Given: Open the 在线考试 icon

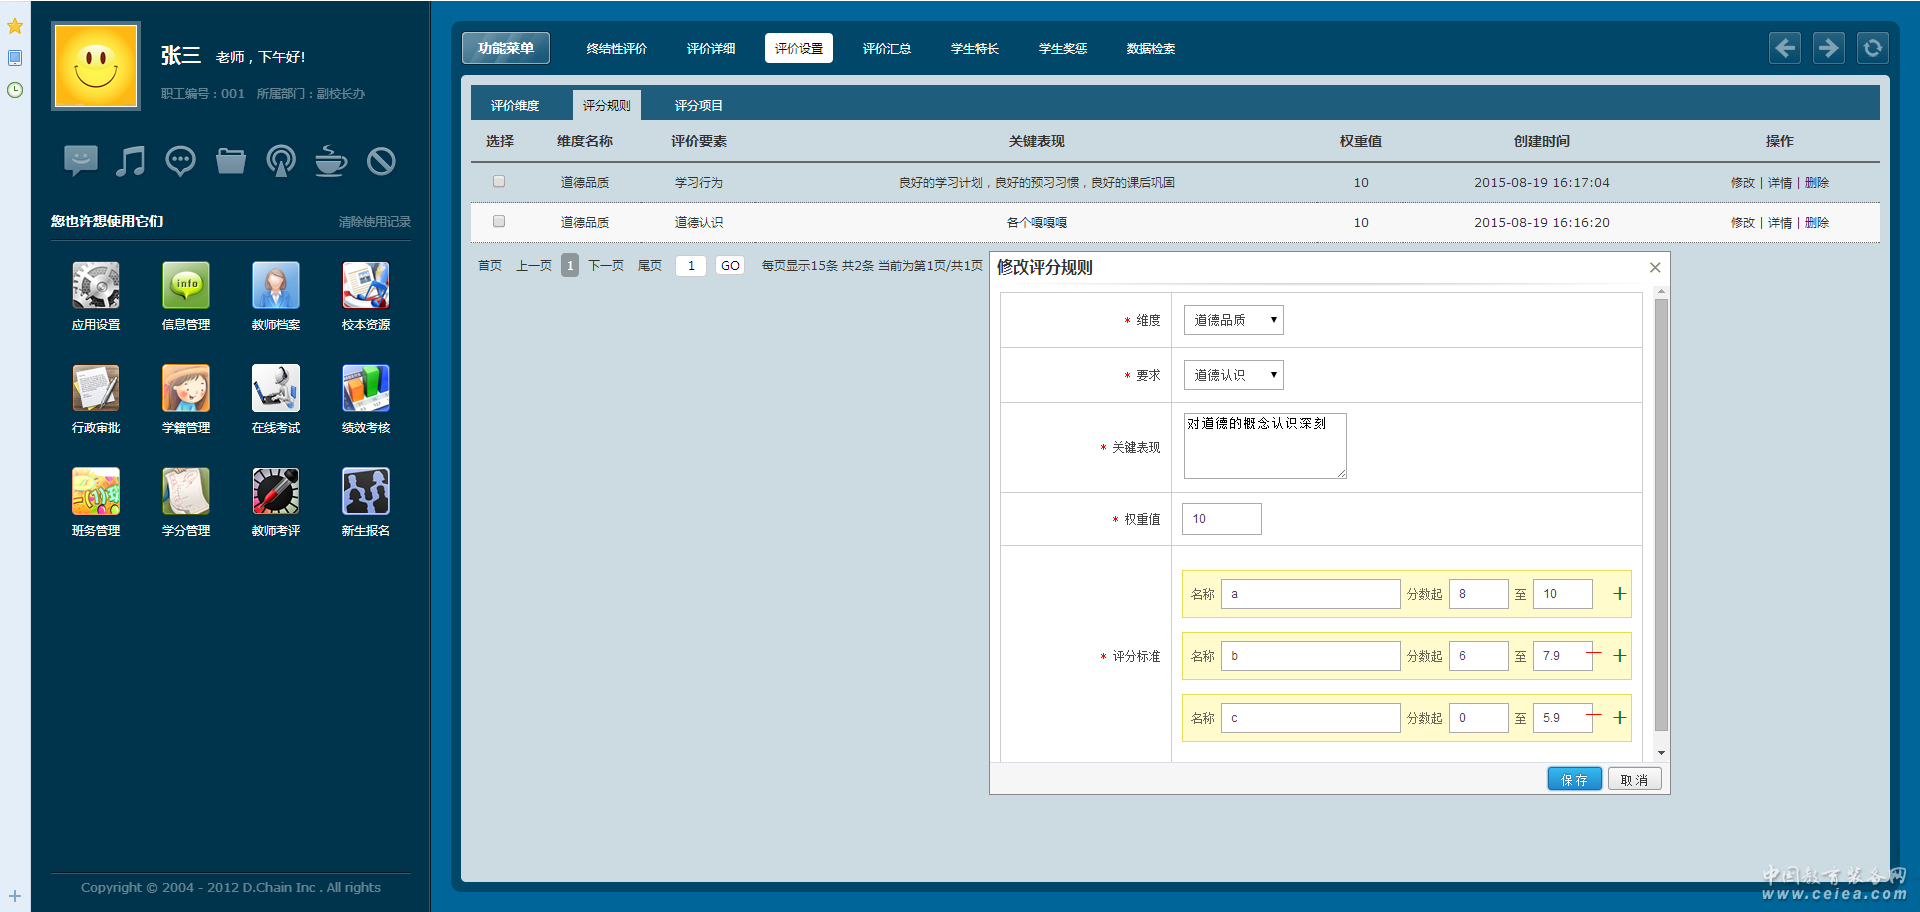Looking at the screenshot, I should tap(276, 389).
